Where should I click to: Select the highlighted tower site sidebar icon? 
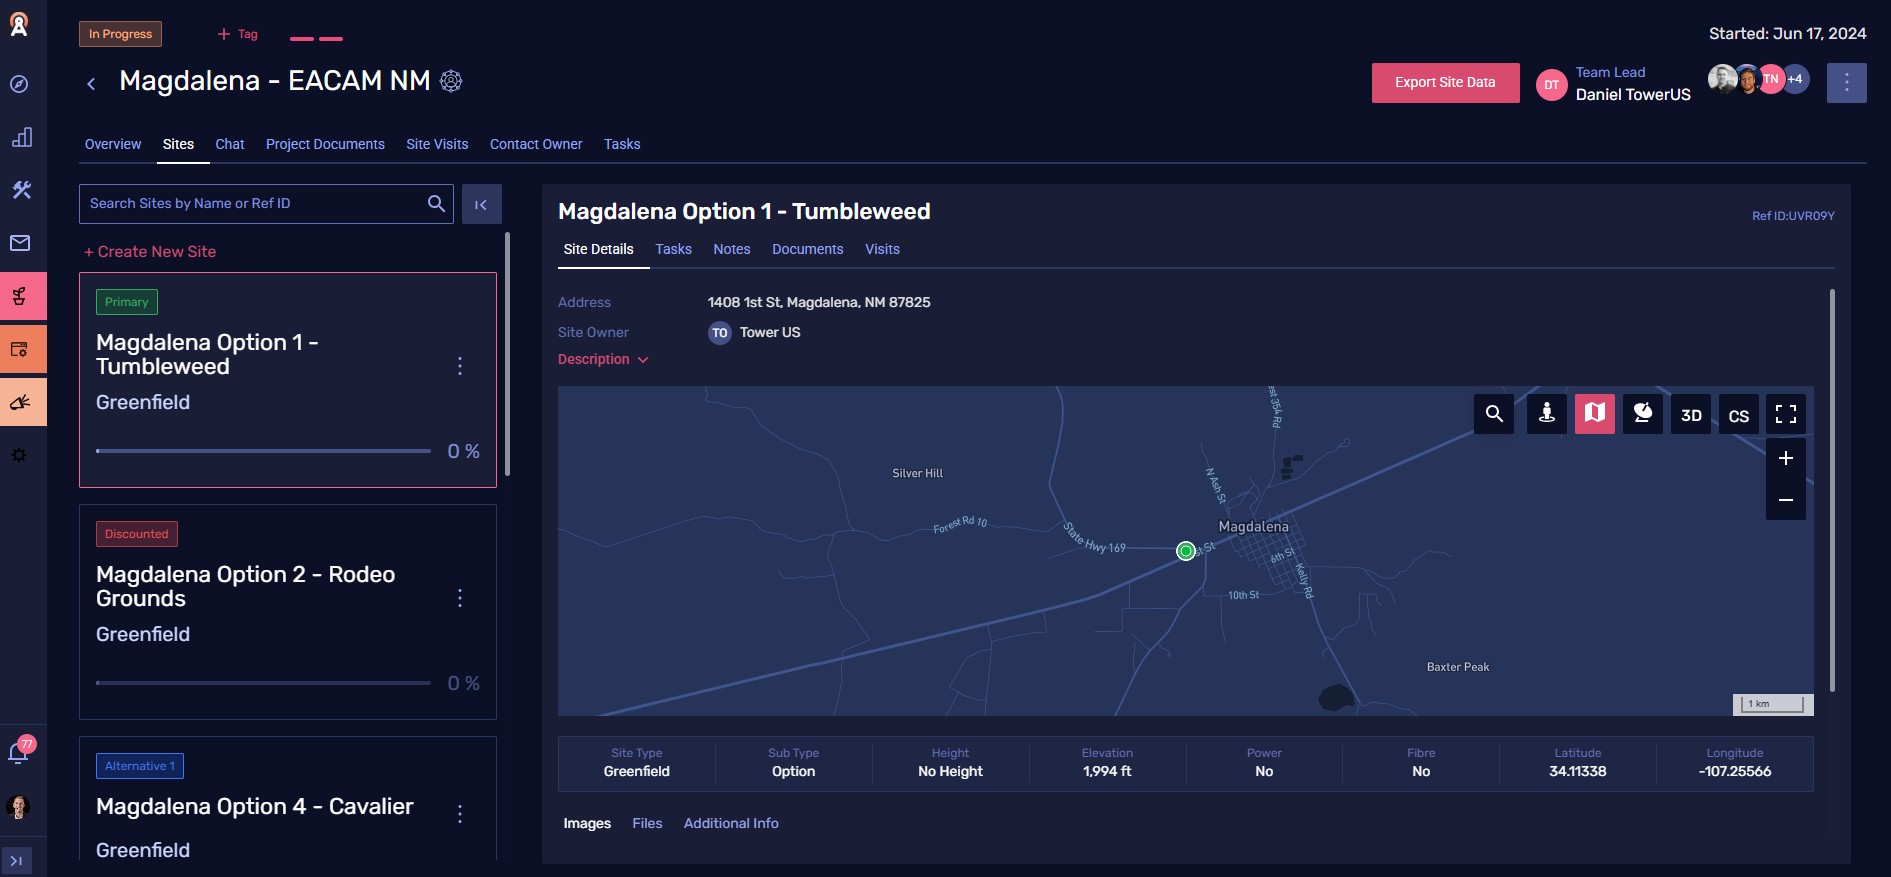click(x=23, y=296)
